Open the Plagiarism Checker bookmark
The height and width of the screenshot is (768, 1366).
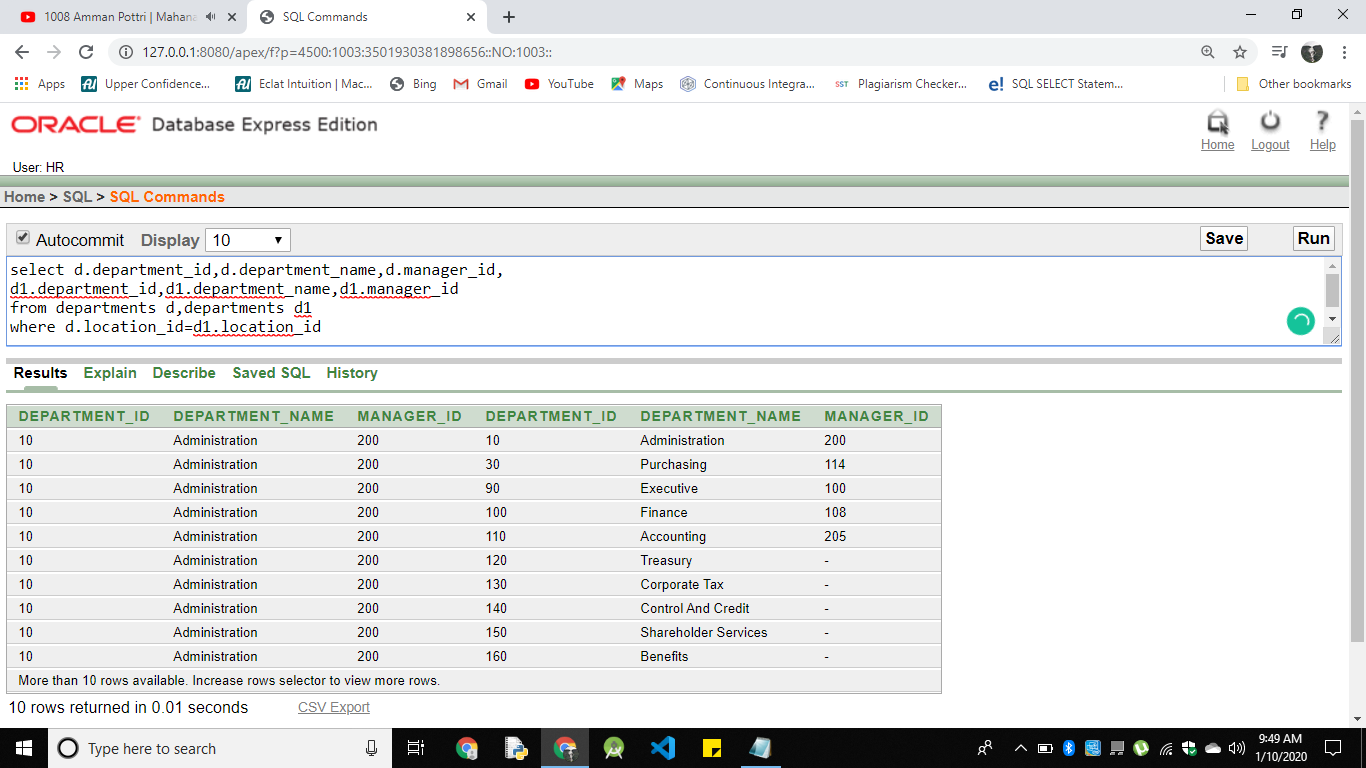pyautogui.click(x=900, y=84)
